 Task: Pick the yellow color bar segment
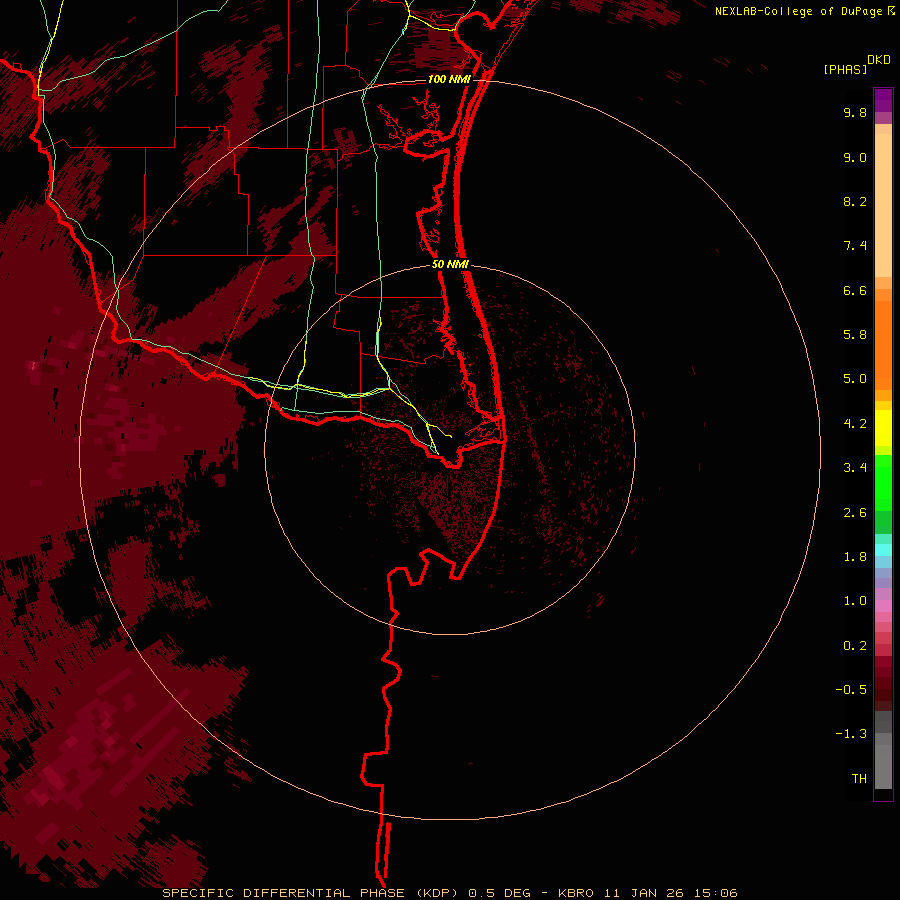(x=883, y=428)
